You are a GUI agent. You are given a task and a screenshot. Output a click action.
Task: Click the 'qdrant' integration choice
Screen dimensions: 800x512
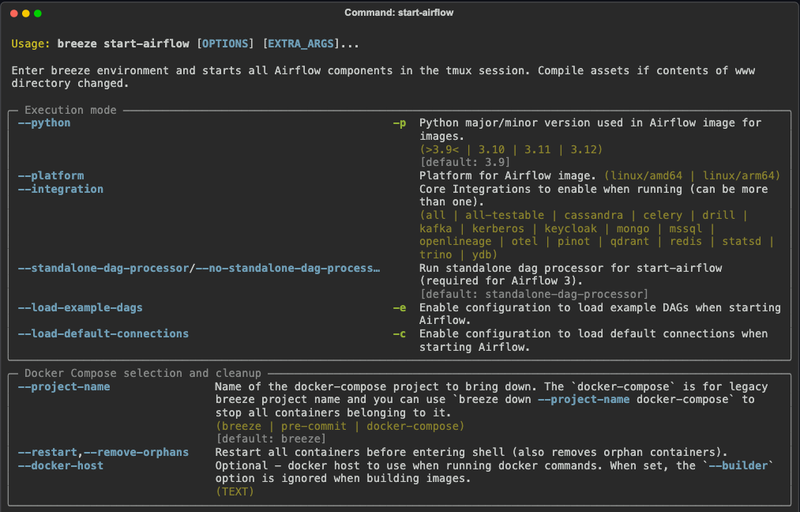tap(630, 241)
